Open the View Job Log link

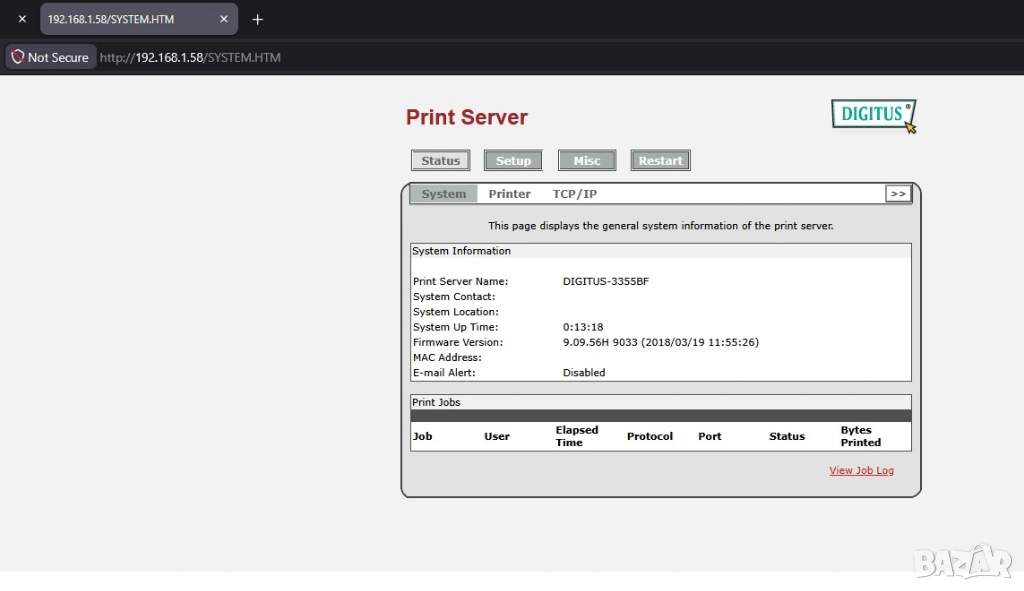pos(861,470)
